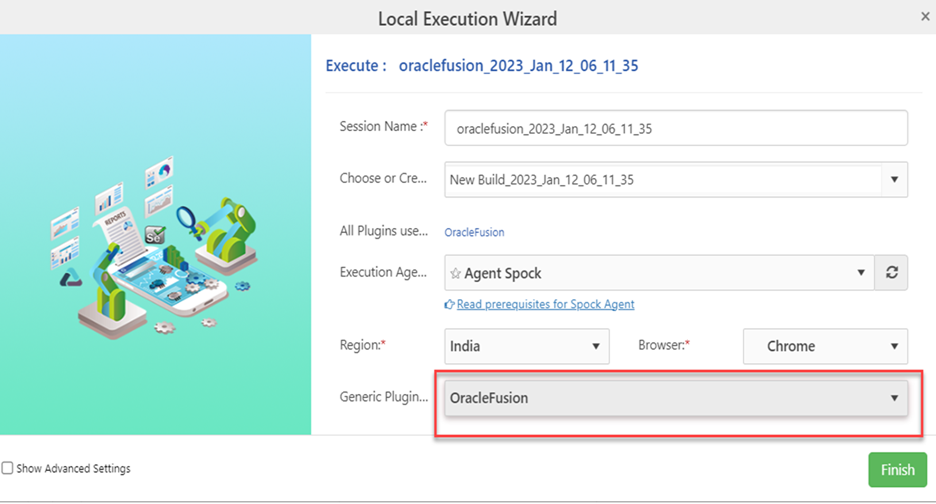Click the Execute oraclefusion heading text
Image resolution: width=936 pixels, height=504 pixels.
[x=482, y=66]
